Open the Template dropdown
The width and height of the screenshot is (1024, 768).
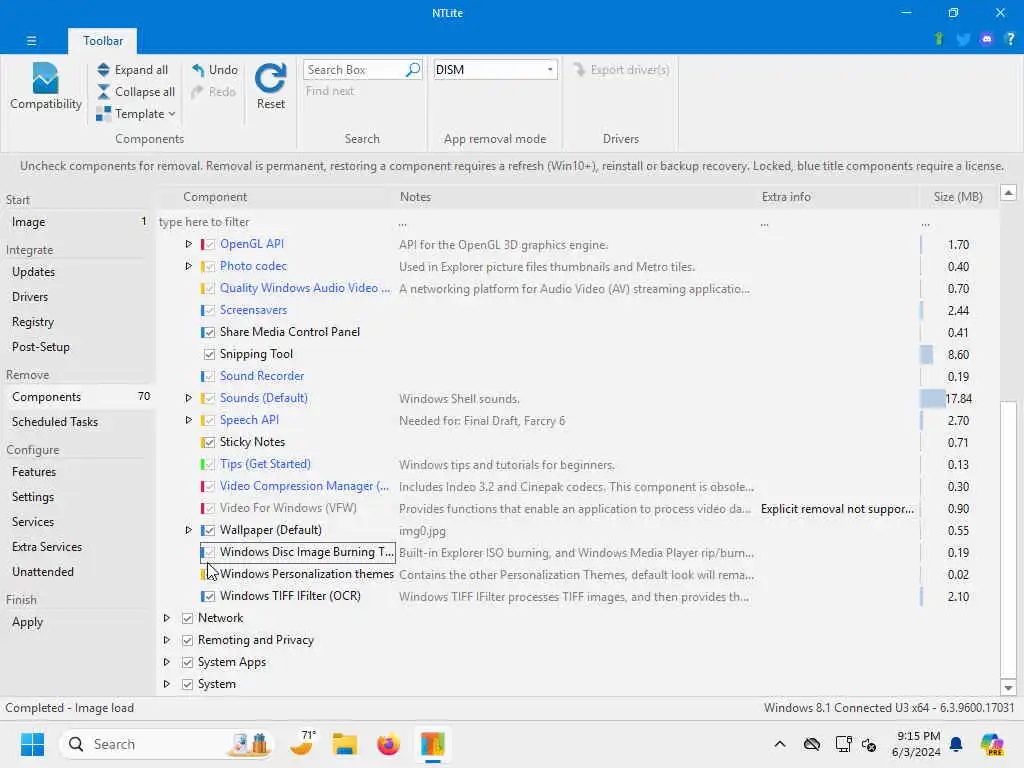(x=136, y=114)
